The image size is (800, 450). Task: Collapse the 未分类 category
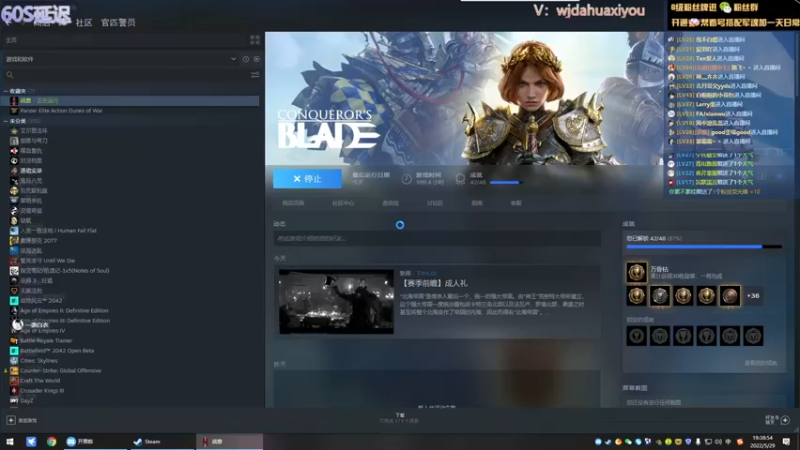[x=6, y=121]
